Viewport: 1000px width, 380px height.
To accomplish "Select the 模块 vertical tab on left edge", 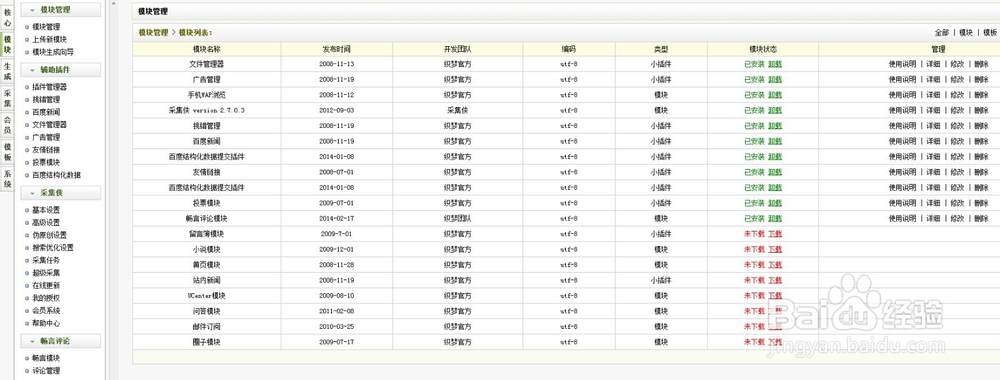I will pyautogui.click(x=7, y=44).
